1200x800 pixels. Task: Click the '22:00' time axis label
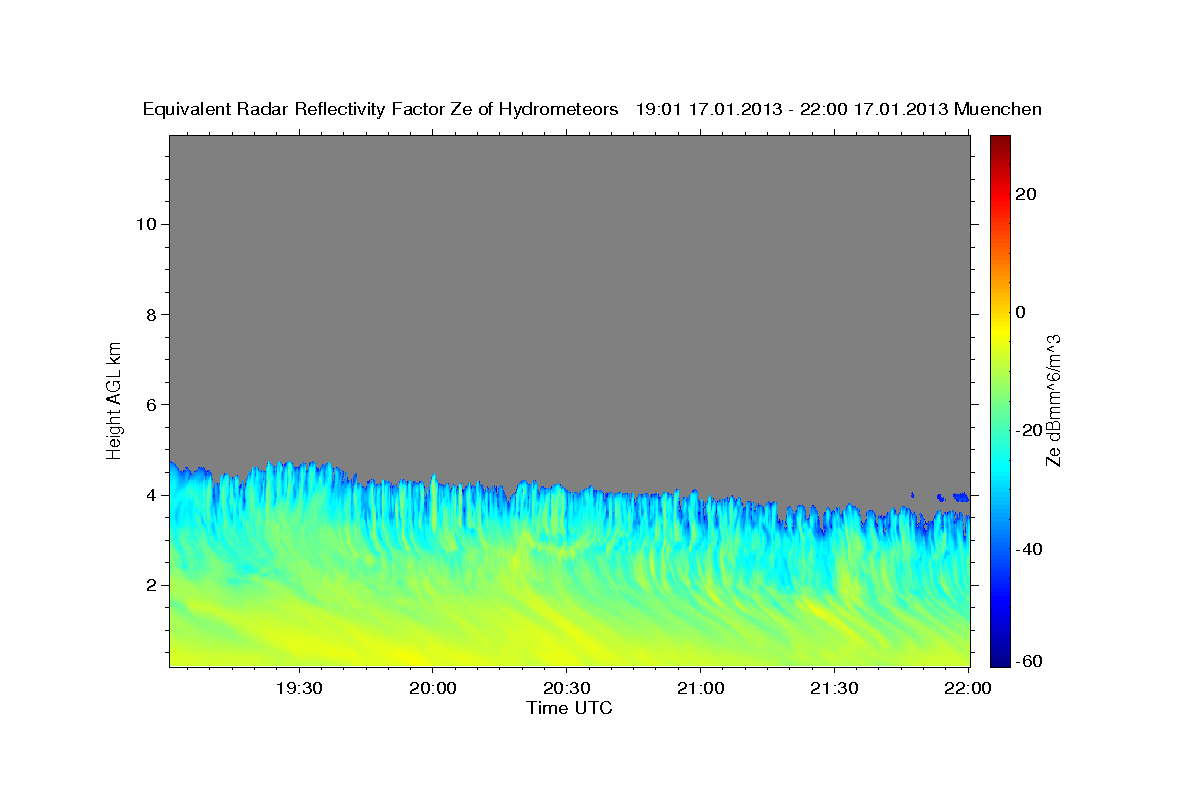(x=967, y=688)
